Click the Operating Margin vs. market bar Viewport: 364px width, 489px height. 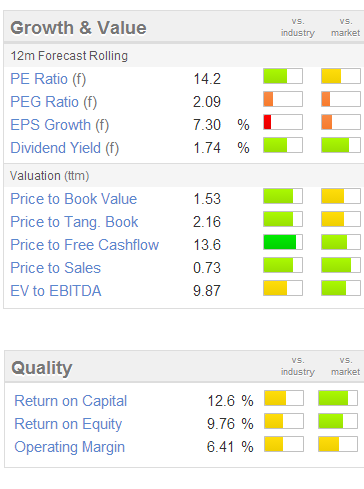coord(338,444)
